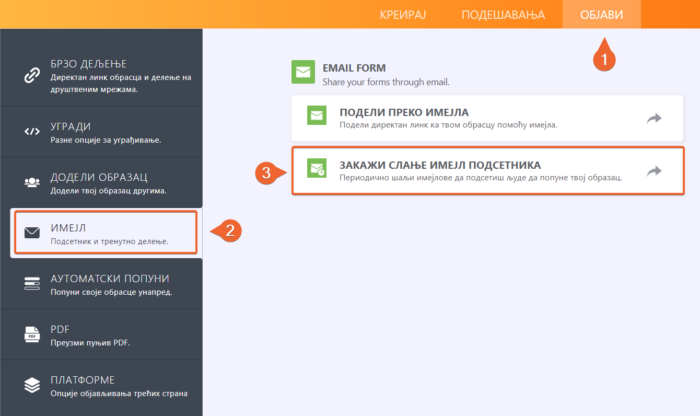This screenshot has width=700, height=416.
Task: Click 'Разне опције за уграђивање.' description
Action: 106,140
